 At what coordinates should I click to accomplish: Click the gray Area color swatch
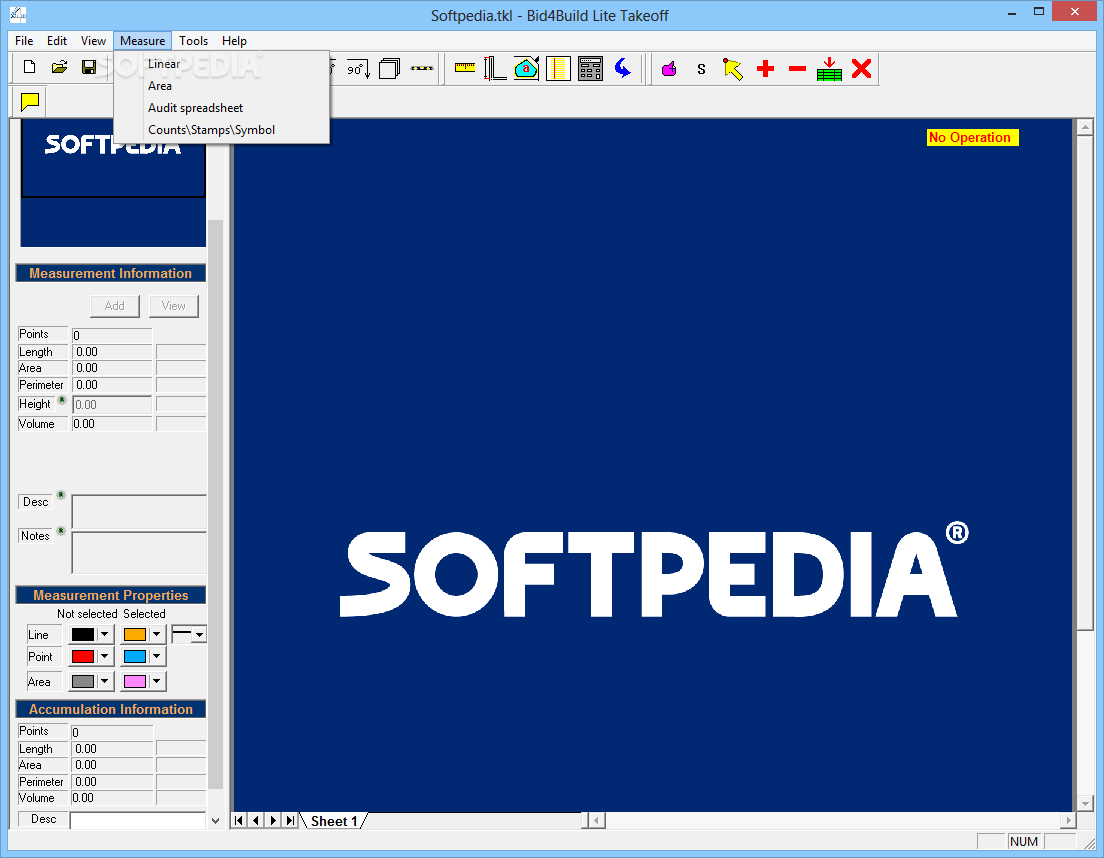point(82,681)
